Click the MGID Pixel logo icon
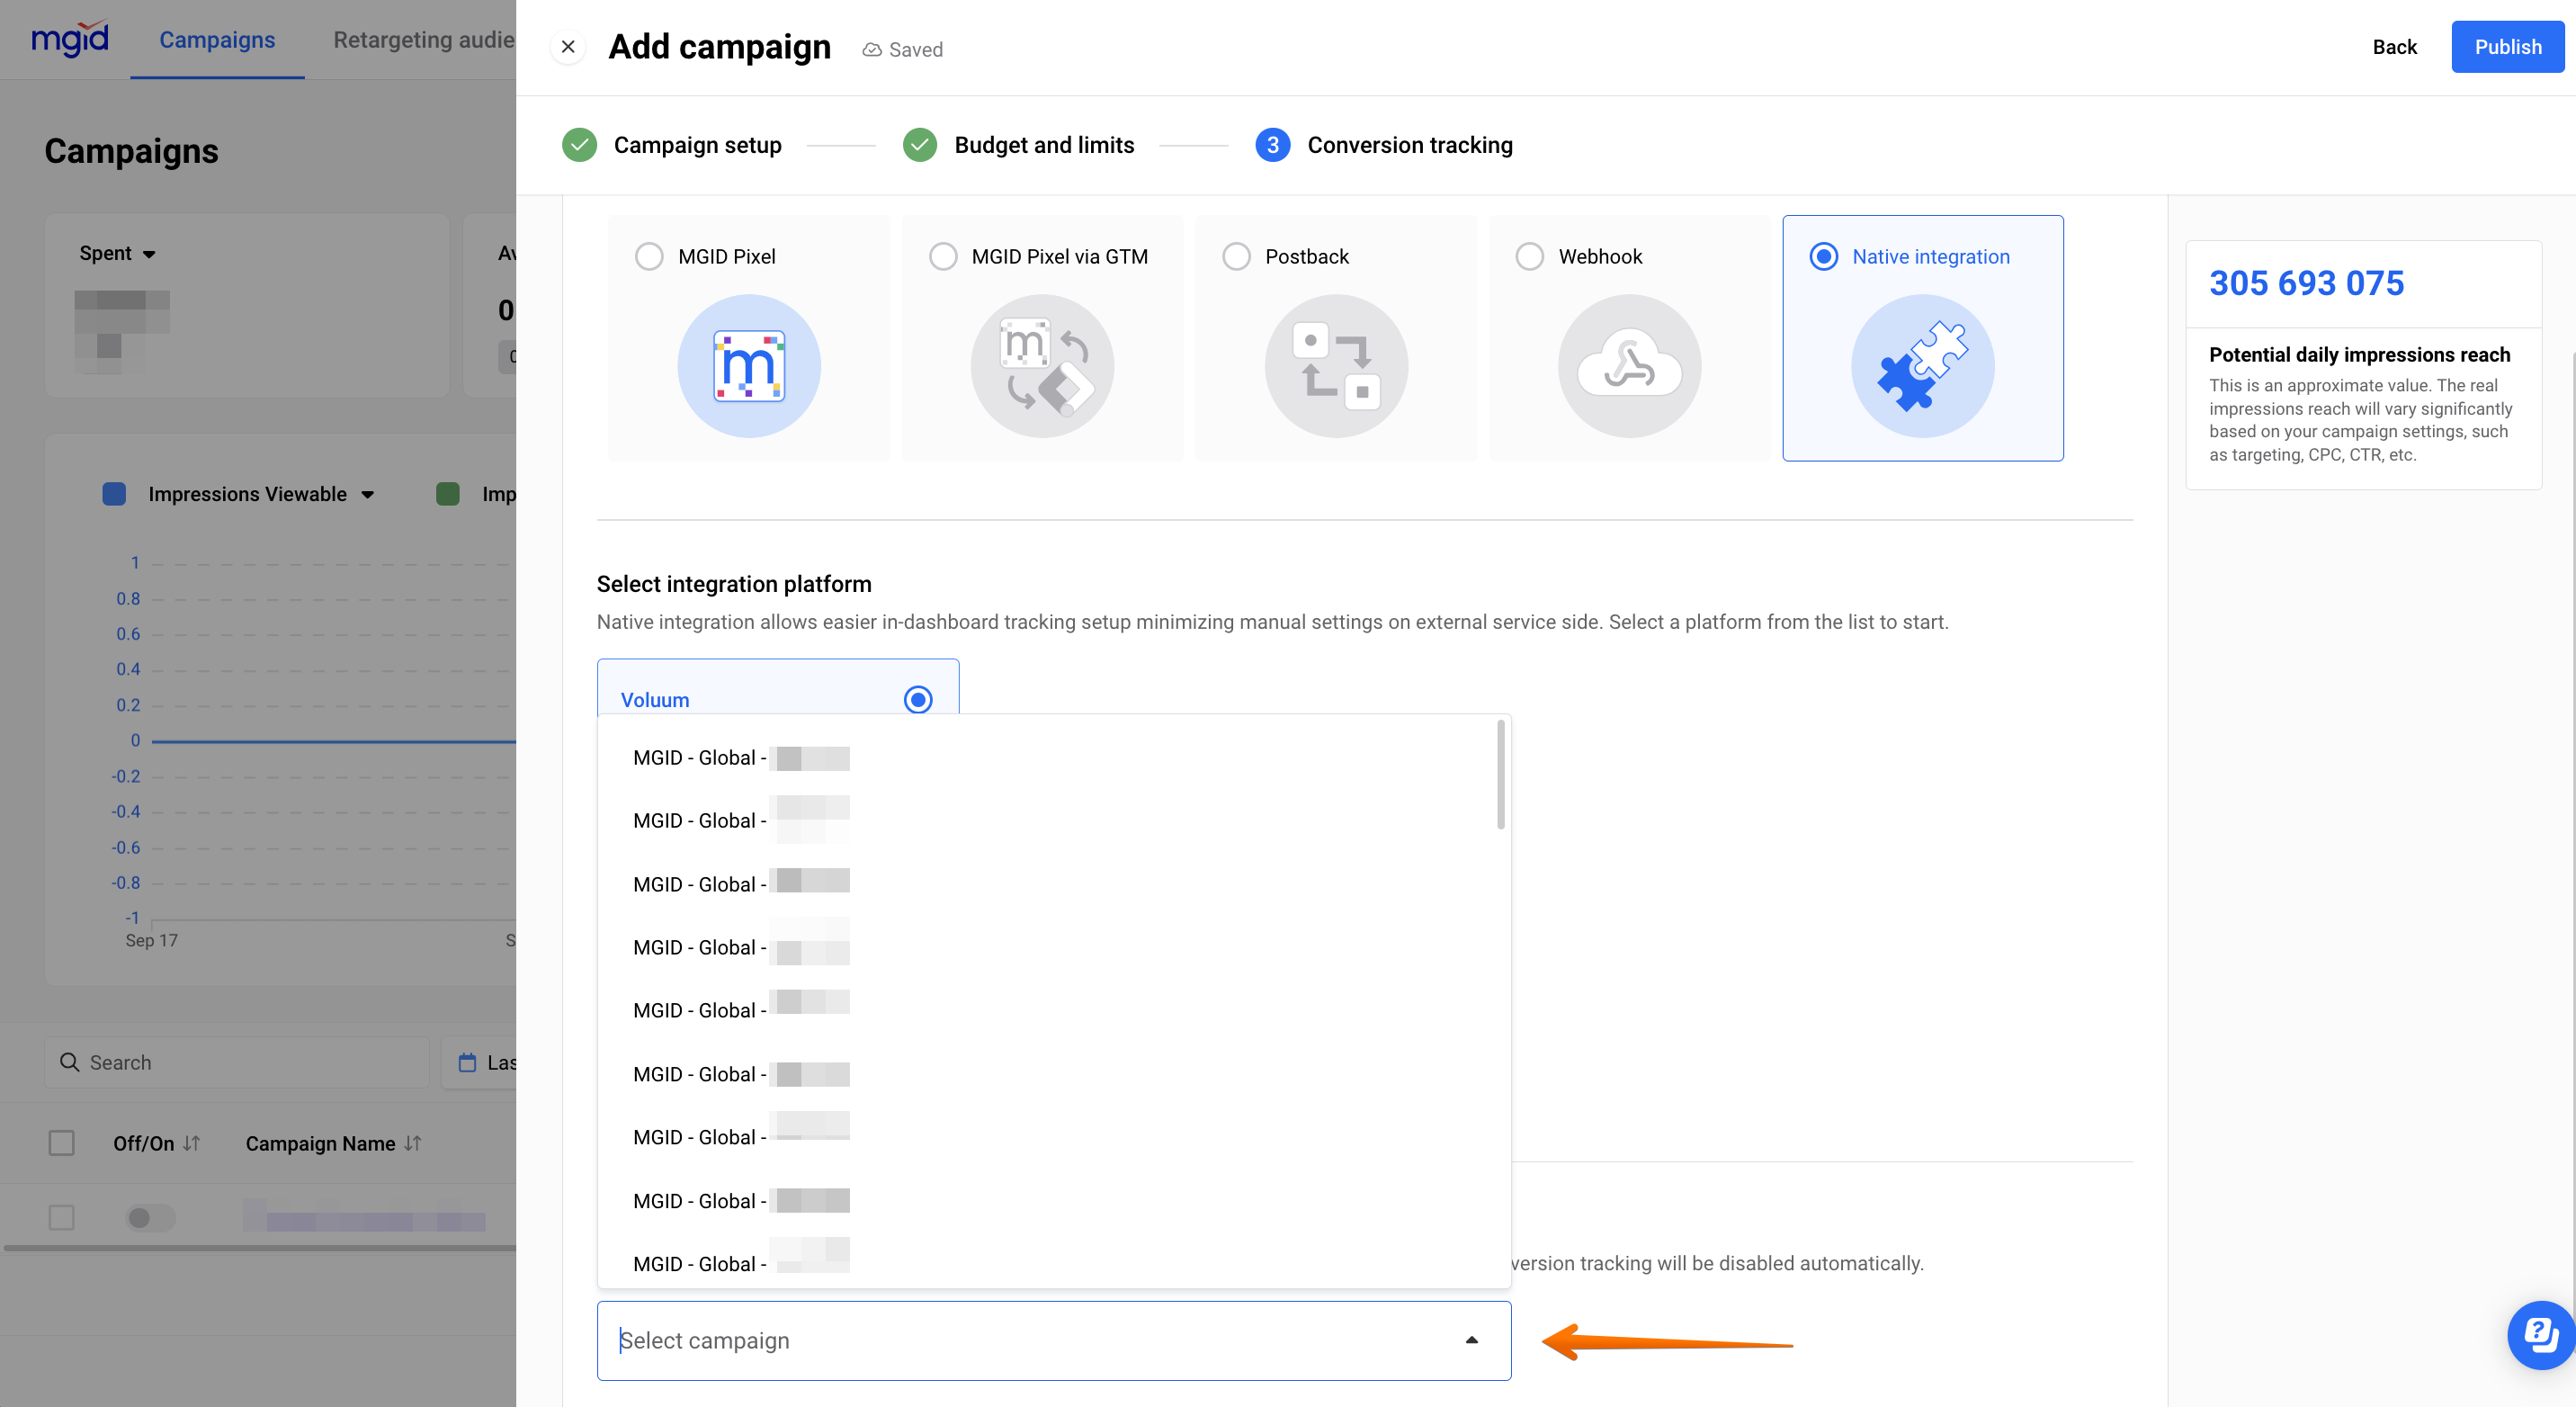Screen dimensions: 2576x1407 (748, 366)
